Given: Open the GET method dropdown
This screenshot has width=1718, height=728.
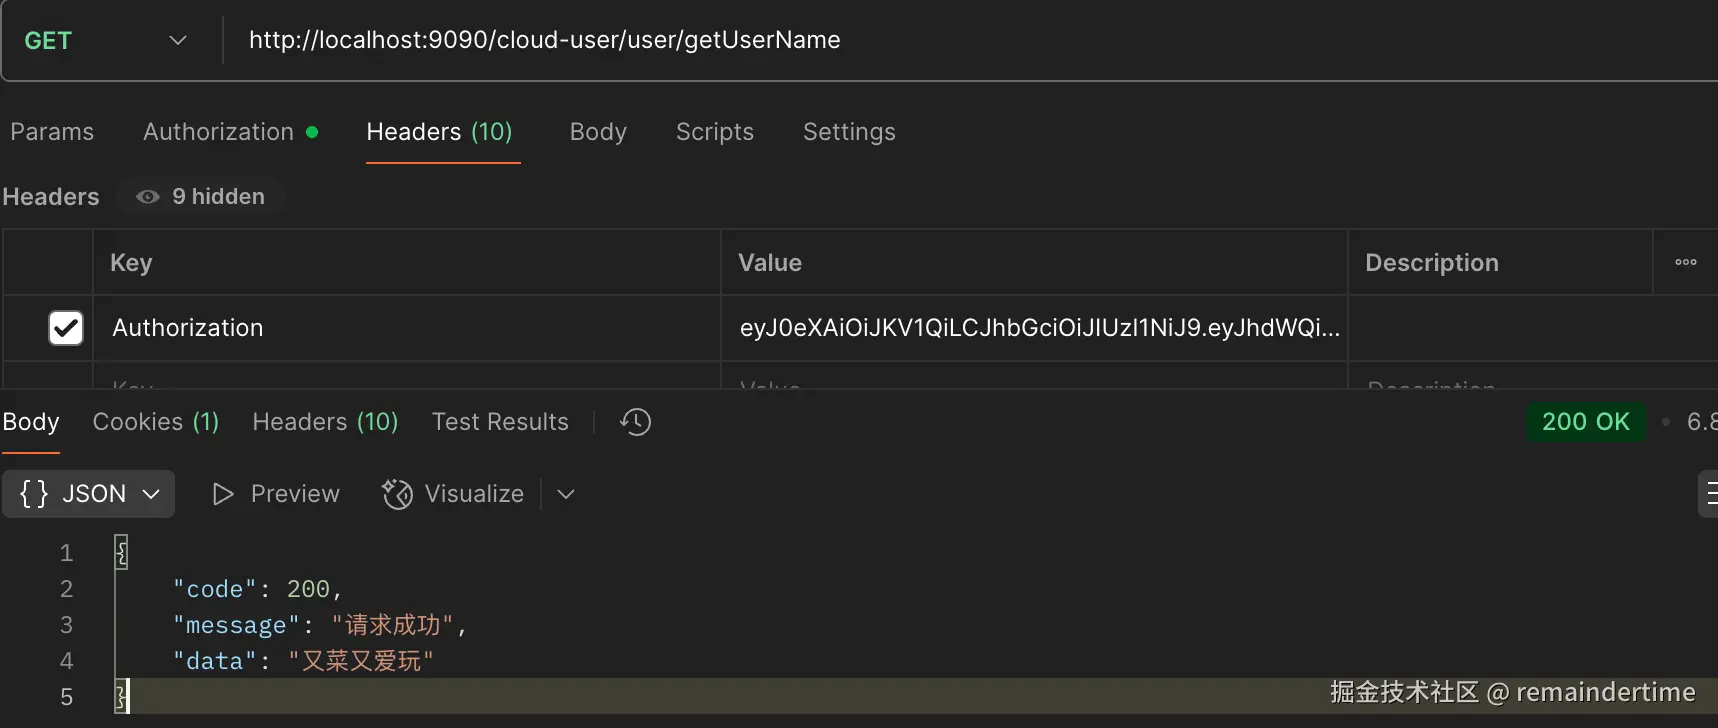Looking at the screenshot, I should [x=178, y=41].
